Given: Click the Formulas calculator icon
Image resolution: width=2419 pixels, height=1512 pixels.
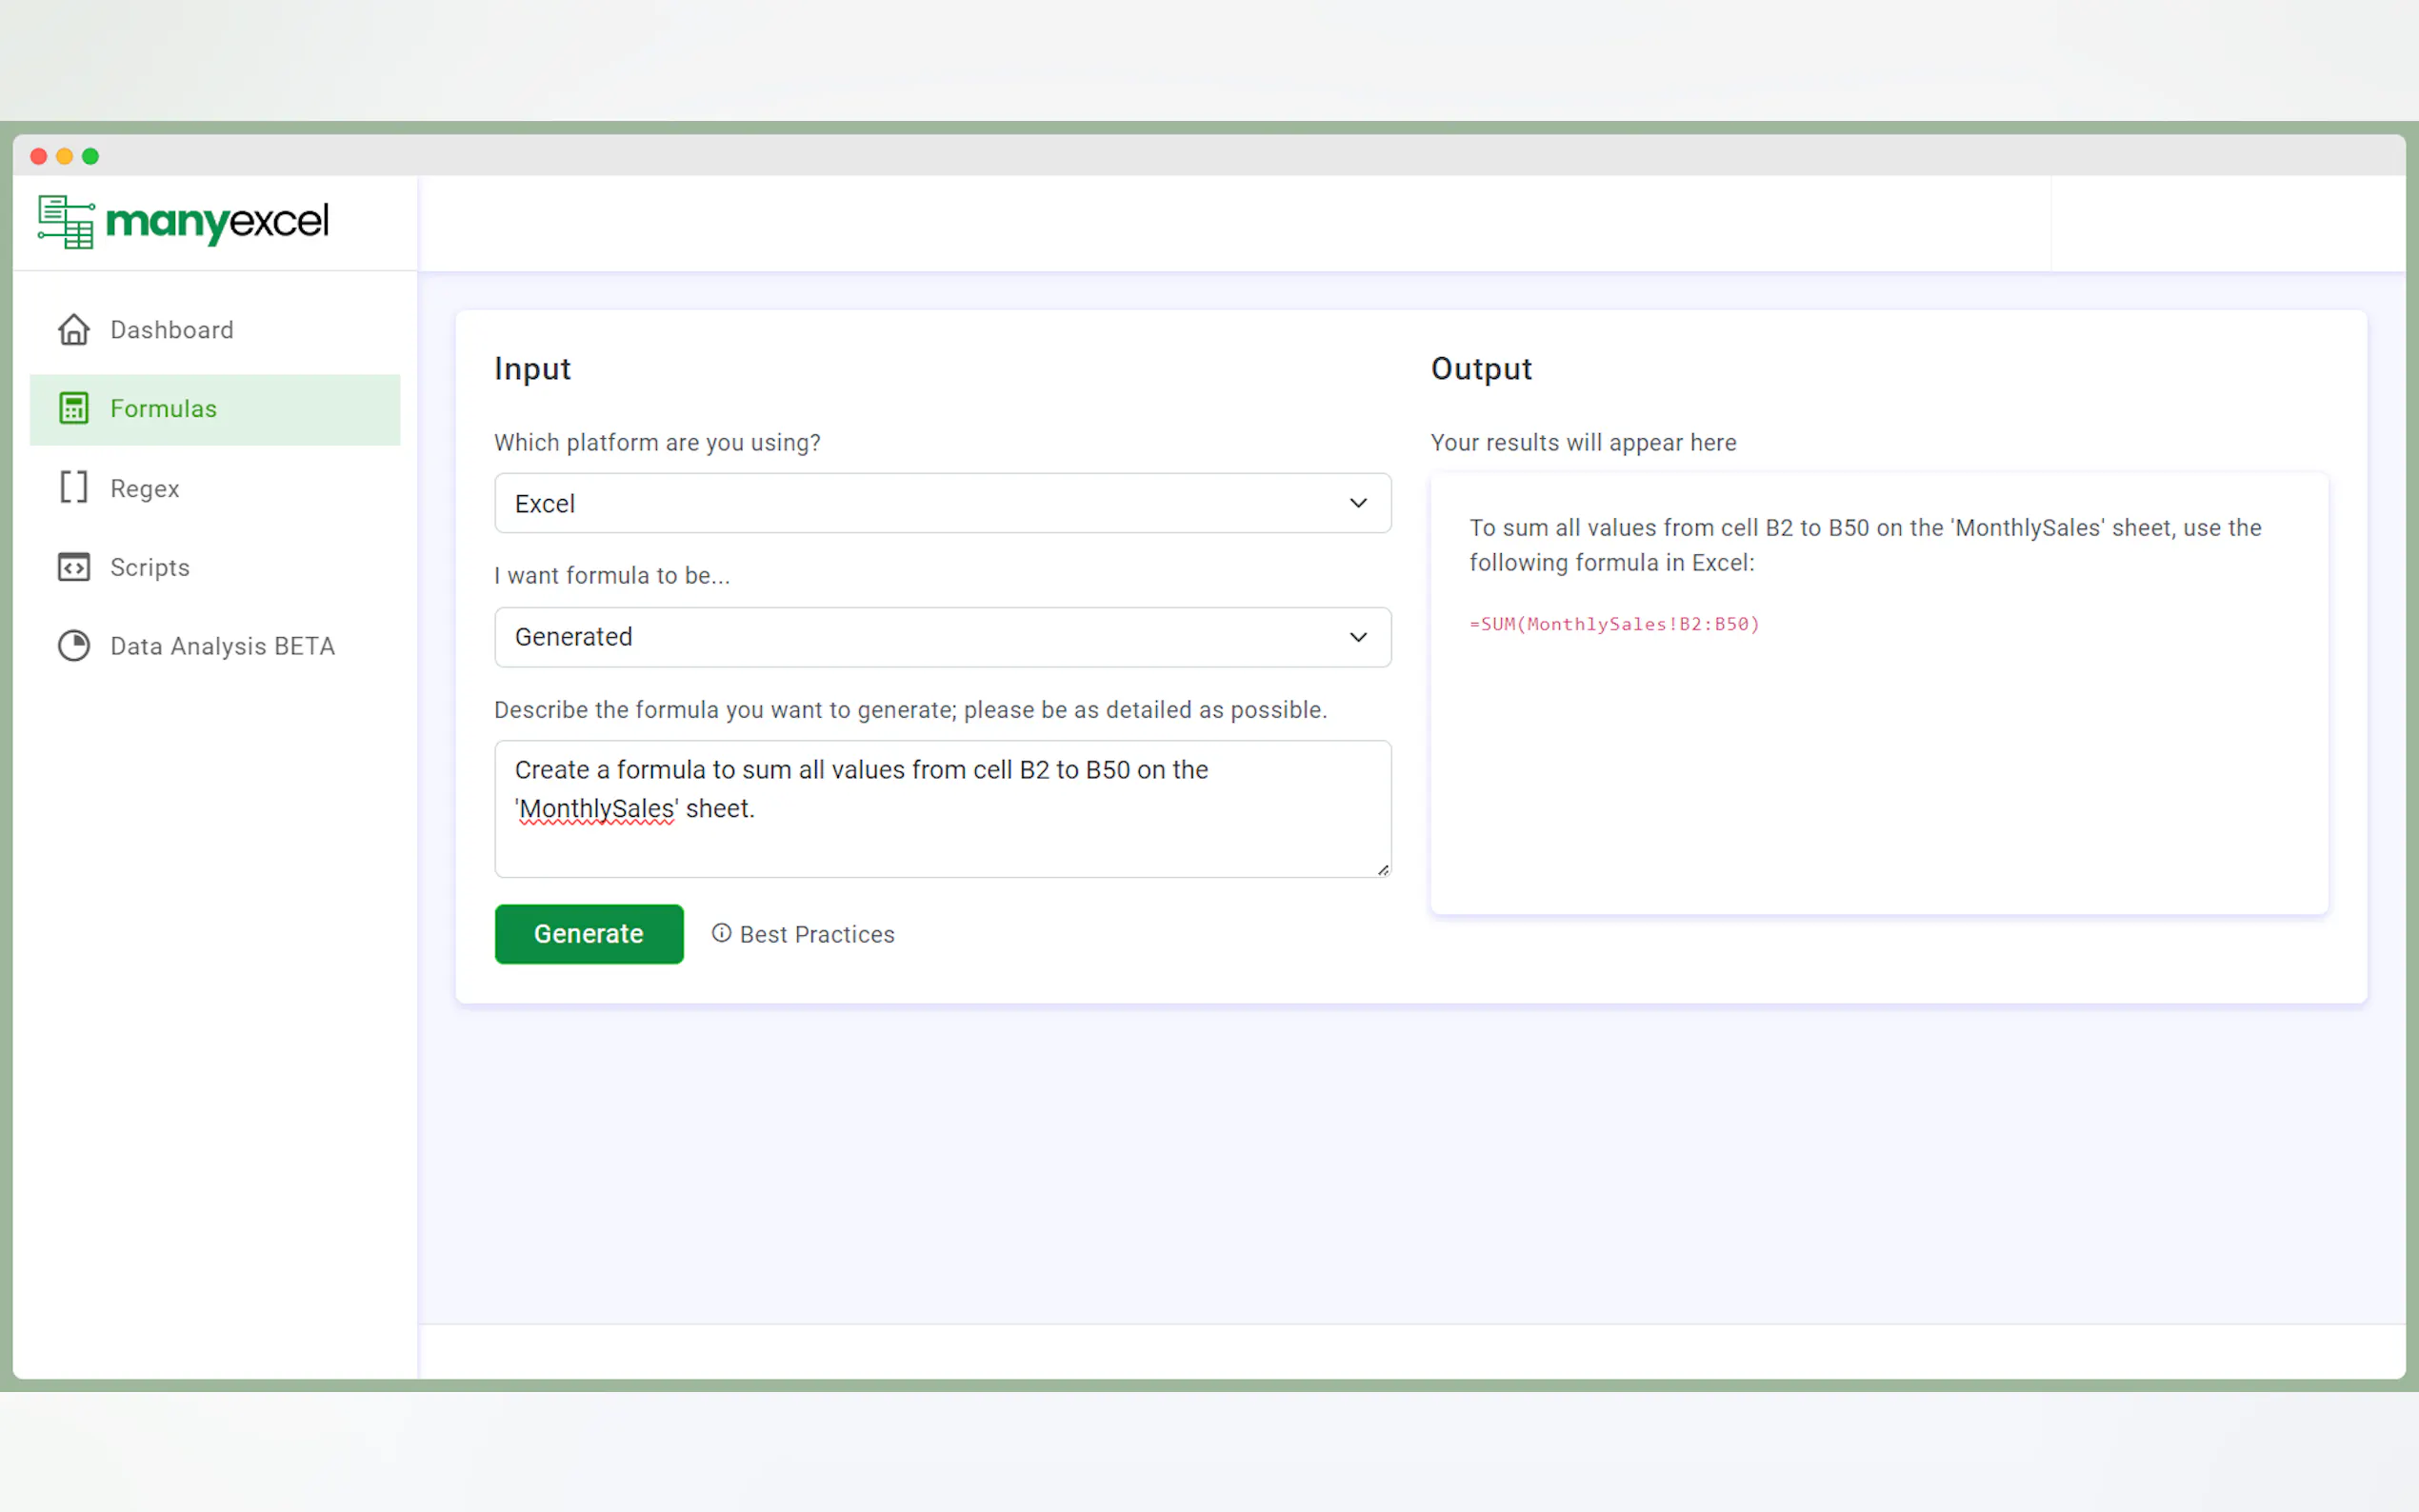Looking at the screenshot, I should point(73,408).
